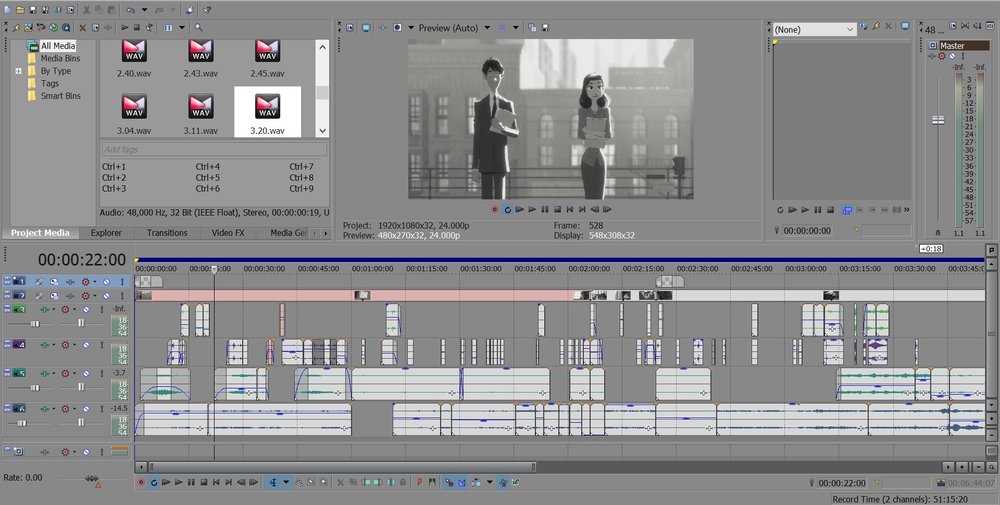The height and width of the screenshot is (505, 1000).
Task: Select the Envelope Edit tool
Action: (299, 483)
